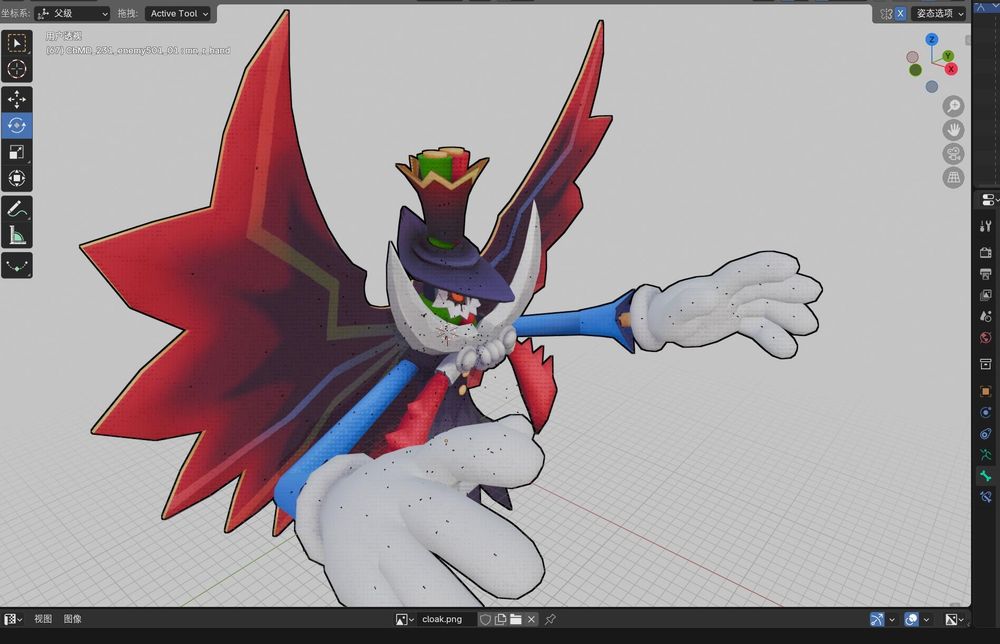
Task: Expand the 姿态选项 pose options dropdown
Action: click(x=938, y=13)
